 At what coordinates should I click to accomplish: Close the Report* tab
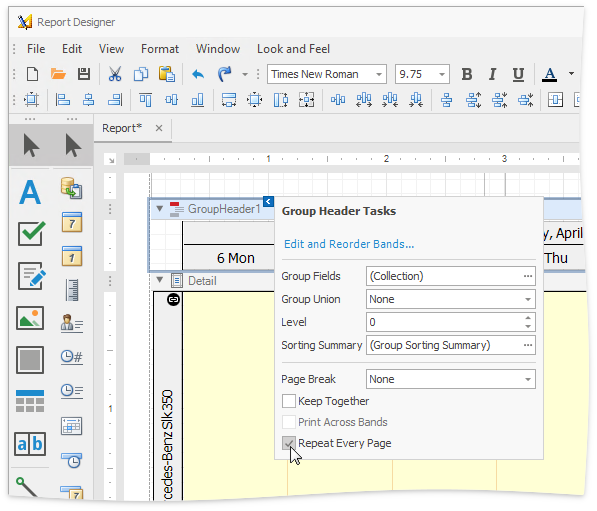tap(159, 128)
